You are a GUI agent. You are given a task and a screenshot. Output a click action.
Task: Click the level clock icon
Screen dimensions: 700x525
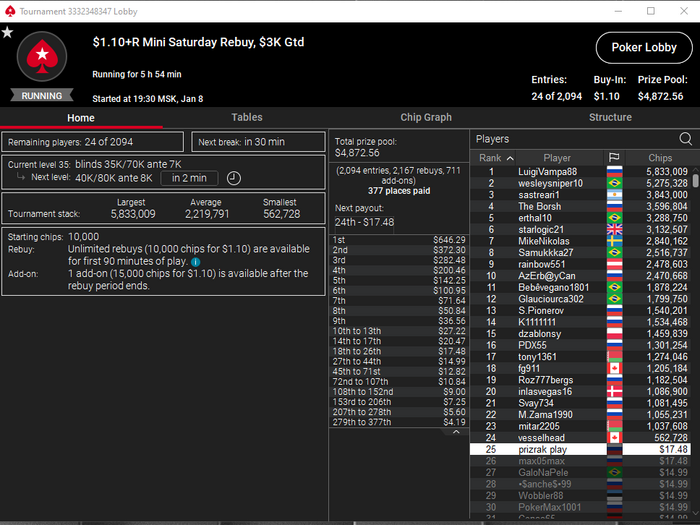233,178
